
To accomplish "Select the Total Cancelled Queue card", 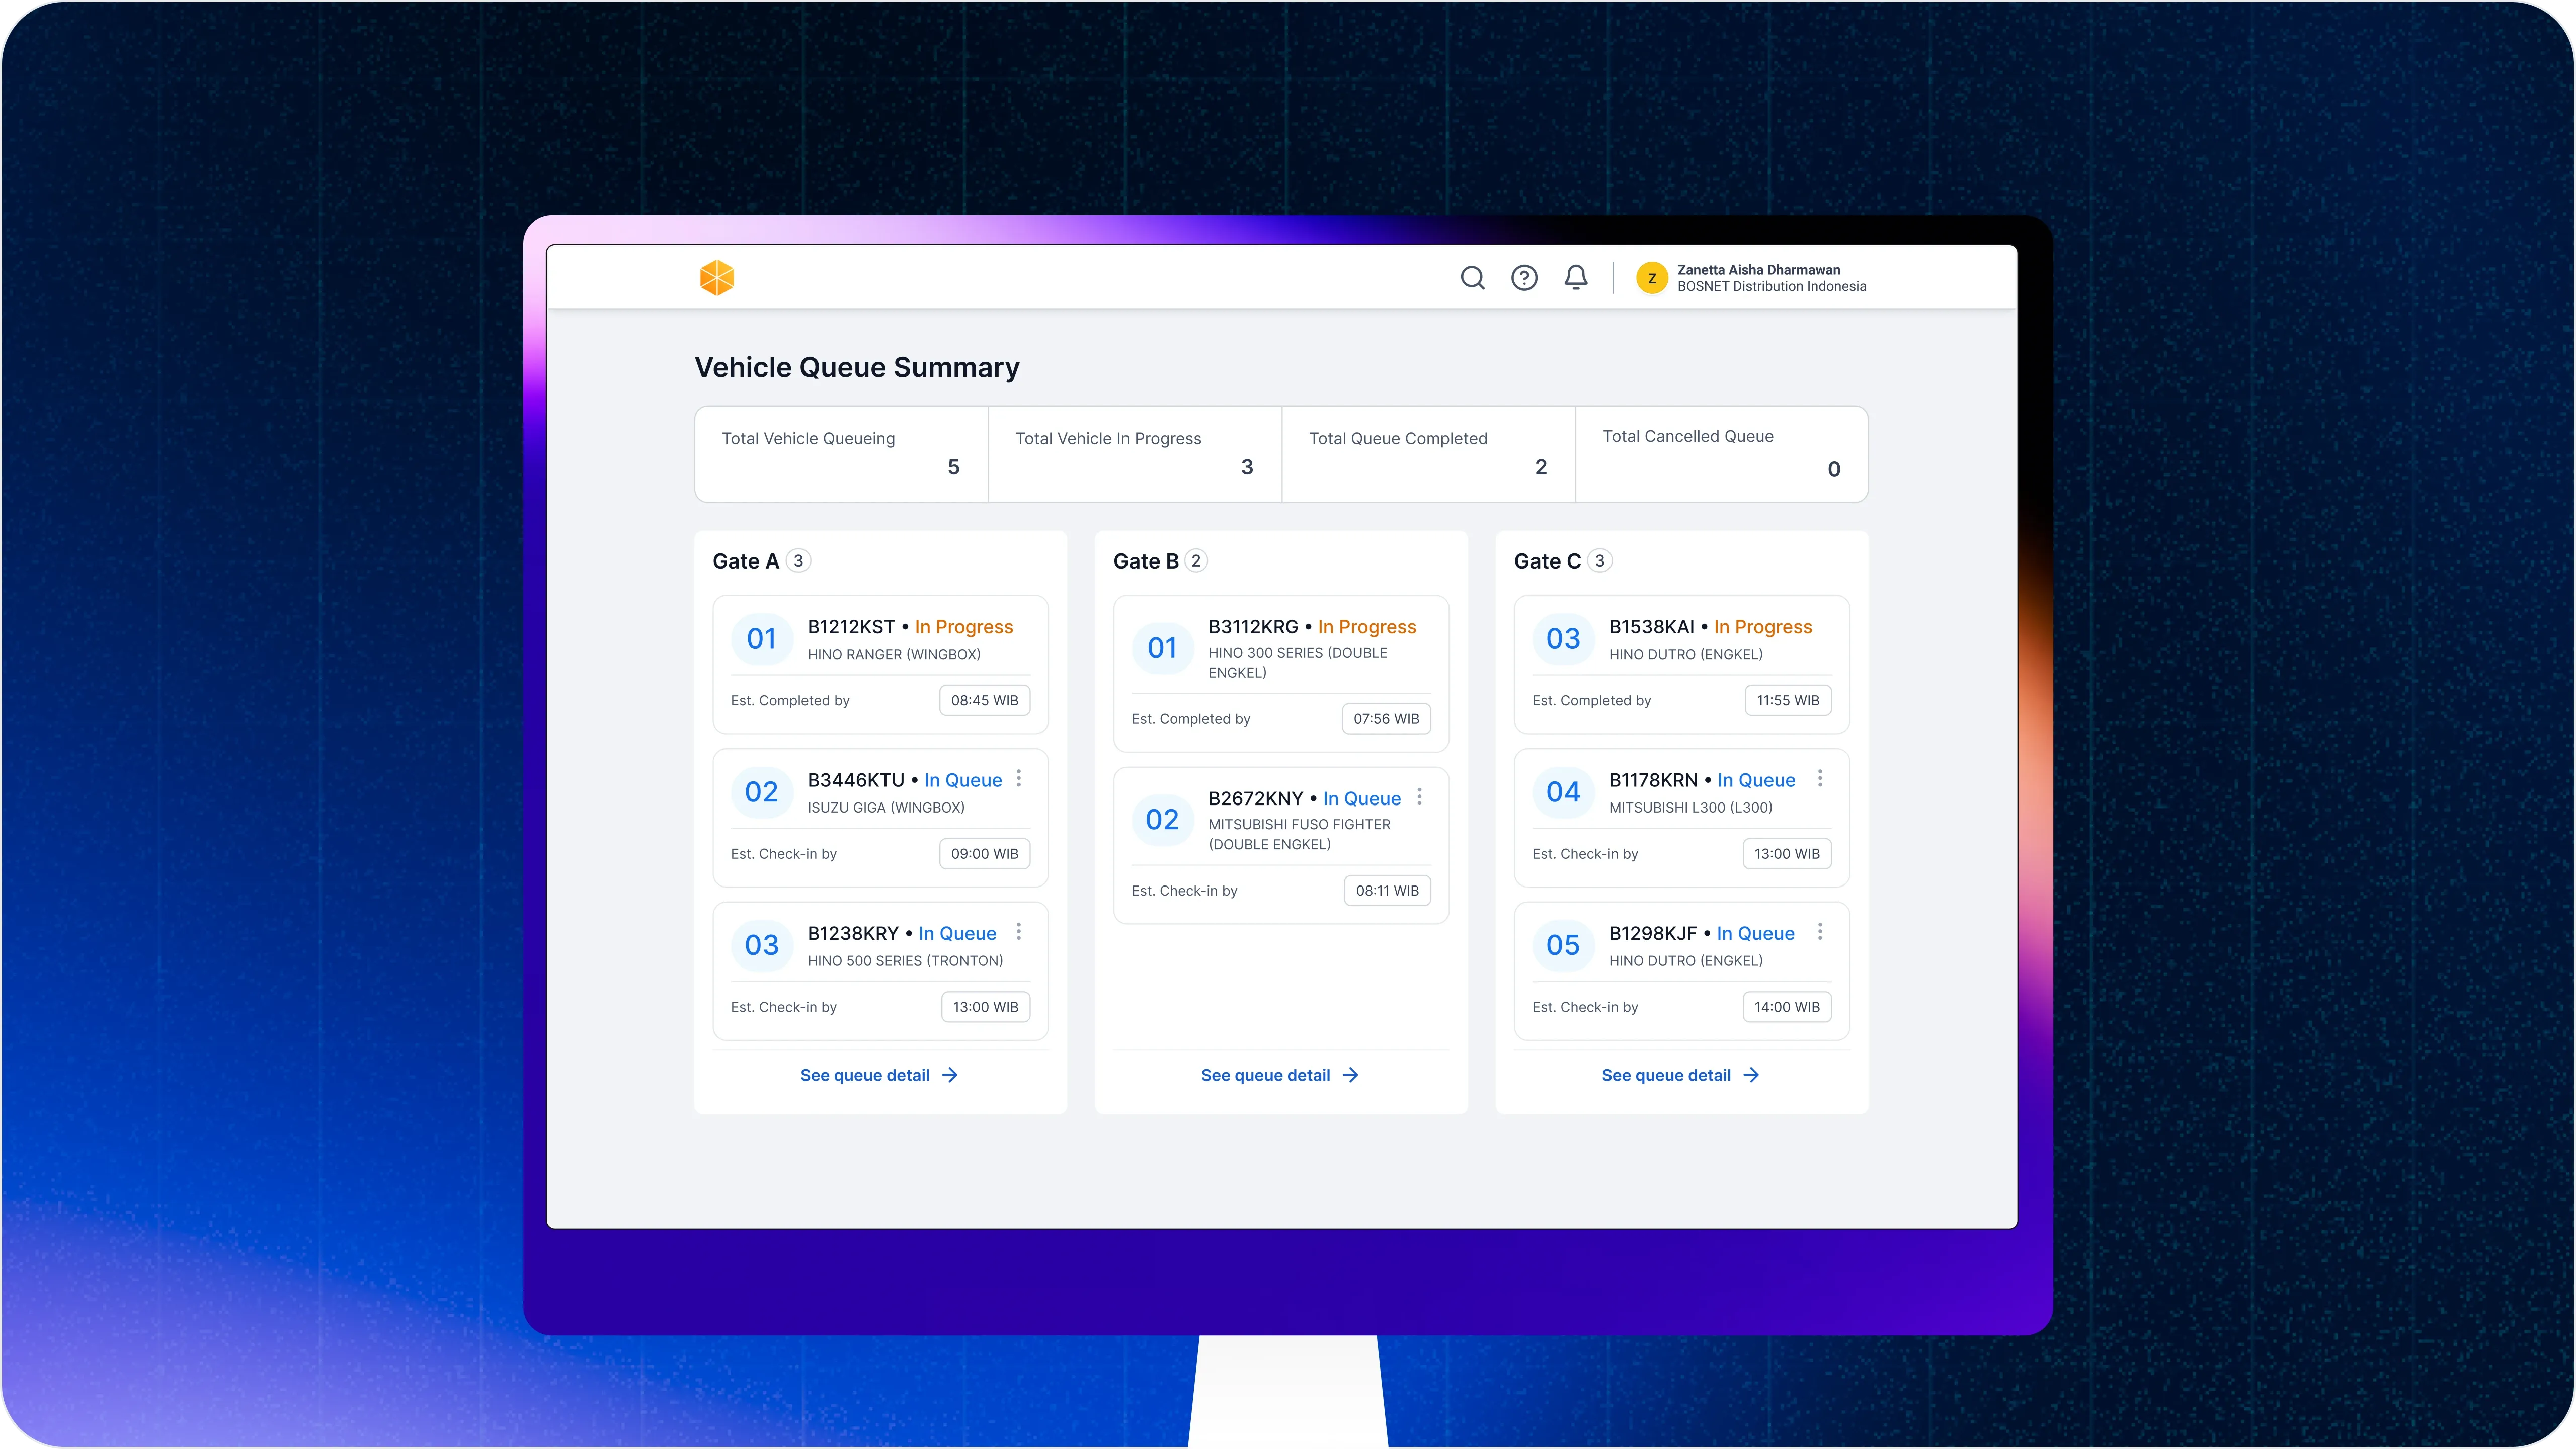I will 1721,453.
